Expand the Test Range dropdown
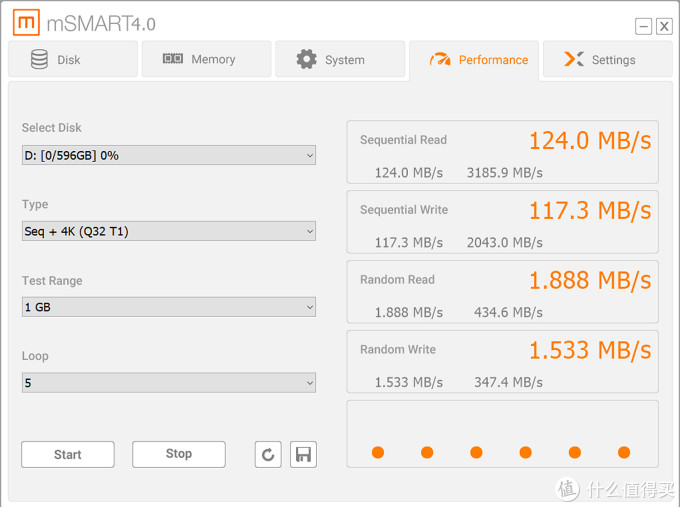The height and width of the screenshot is (507, 680). click(x=168, y=307)
